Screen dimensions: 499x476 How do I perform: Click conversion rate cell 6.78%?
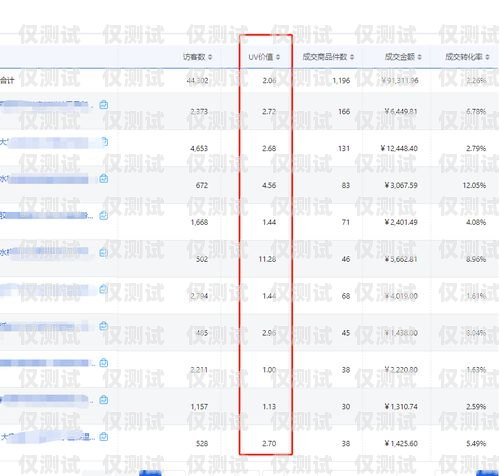(476, 111)
